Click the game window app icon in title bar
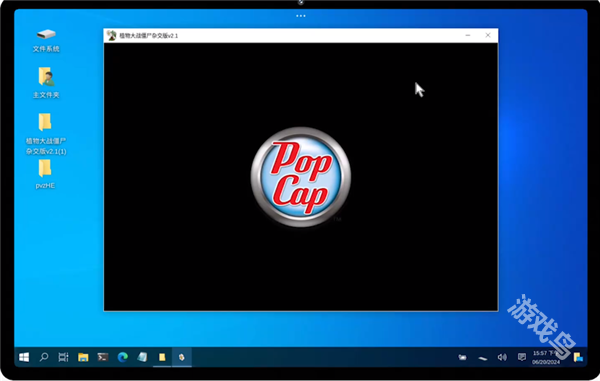The image size is (600, 381). pos(111,36)
